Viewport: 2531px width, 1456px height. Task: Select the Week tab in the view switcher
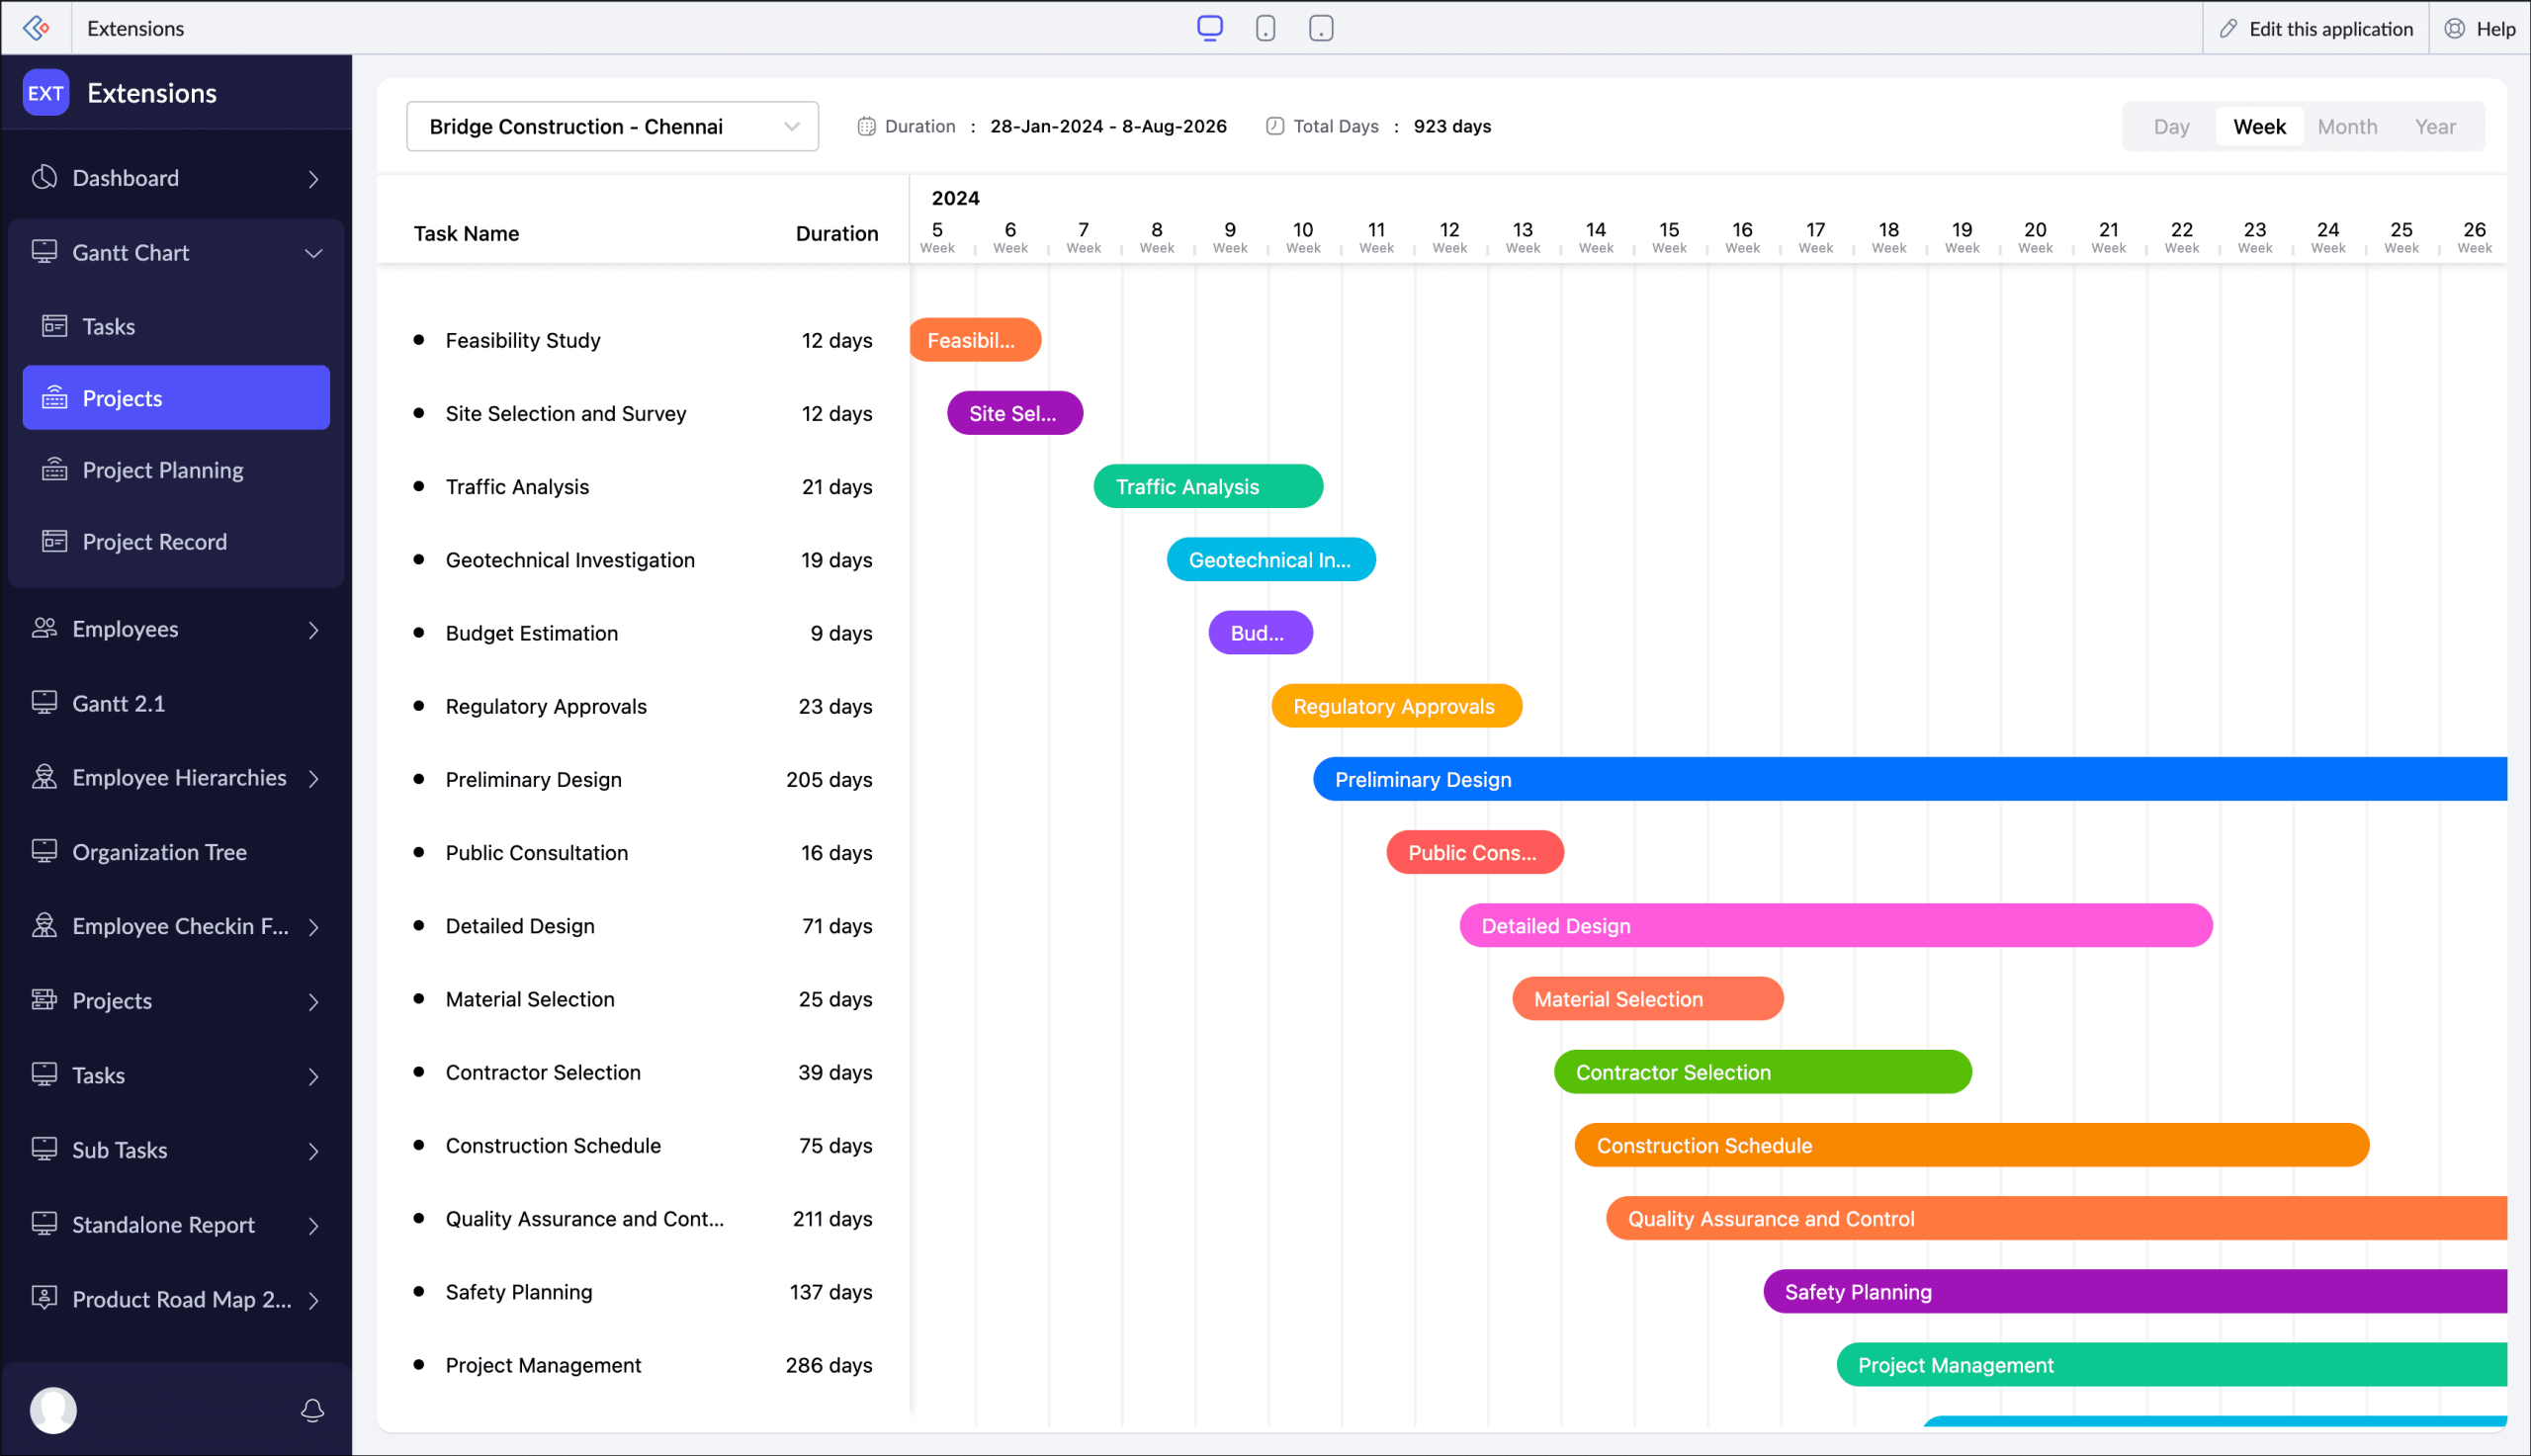pyautogui.click(x=2259, y=126)
